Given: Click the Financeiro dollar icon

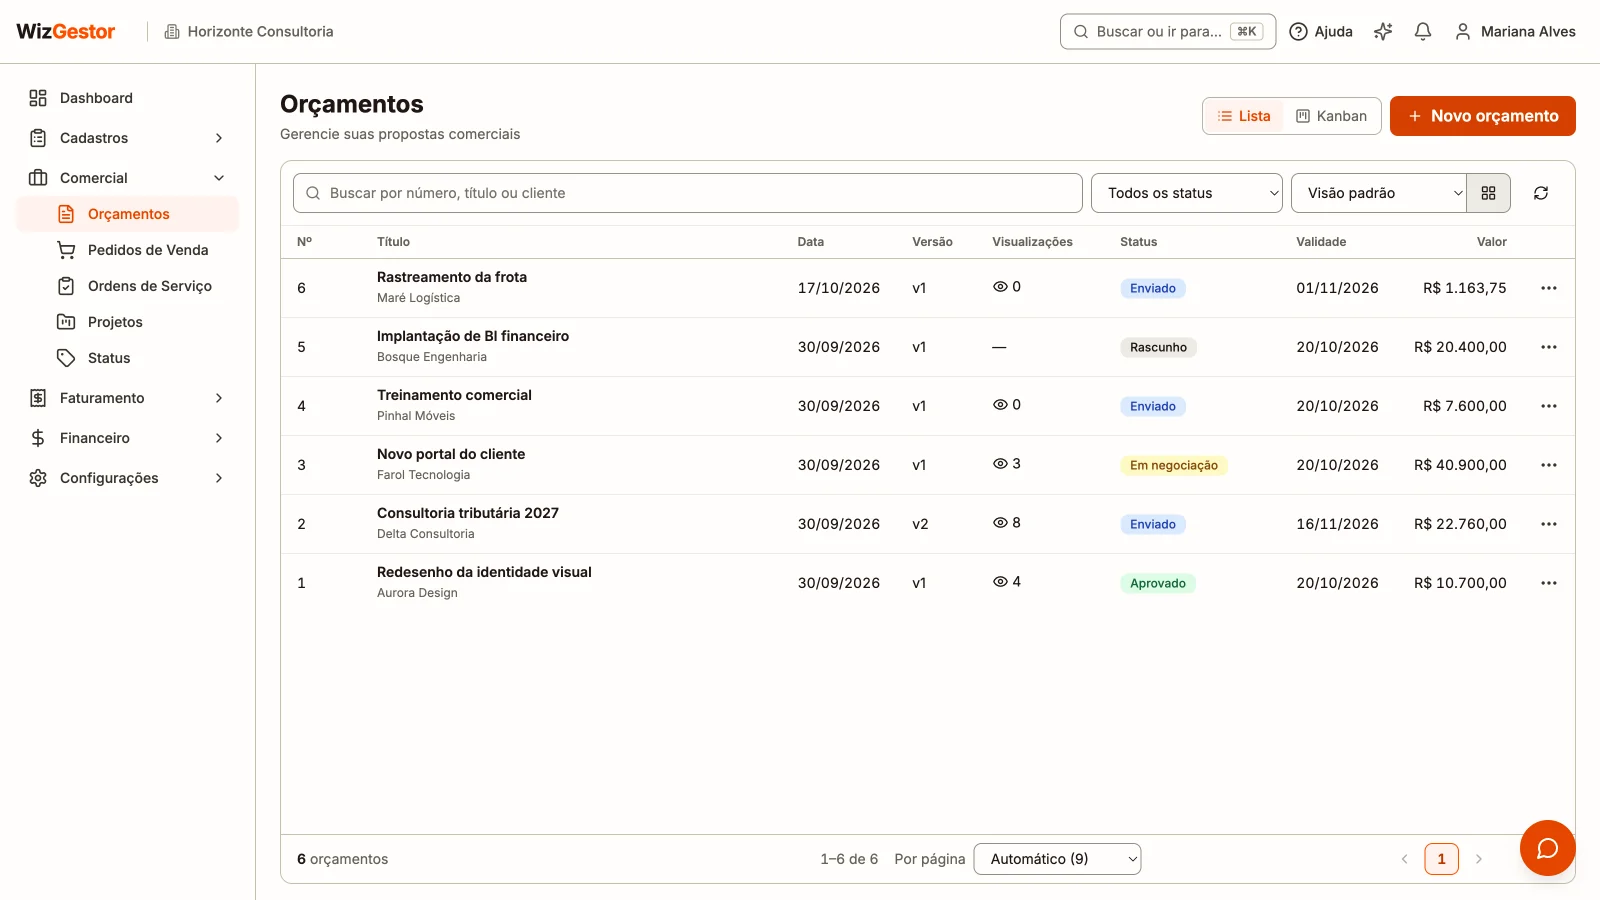Looking at the screenshot, I should pos(38,438).
